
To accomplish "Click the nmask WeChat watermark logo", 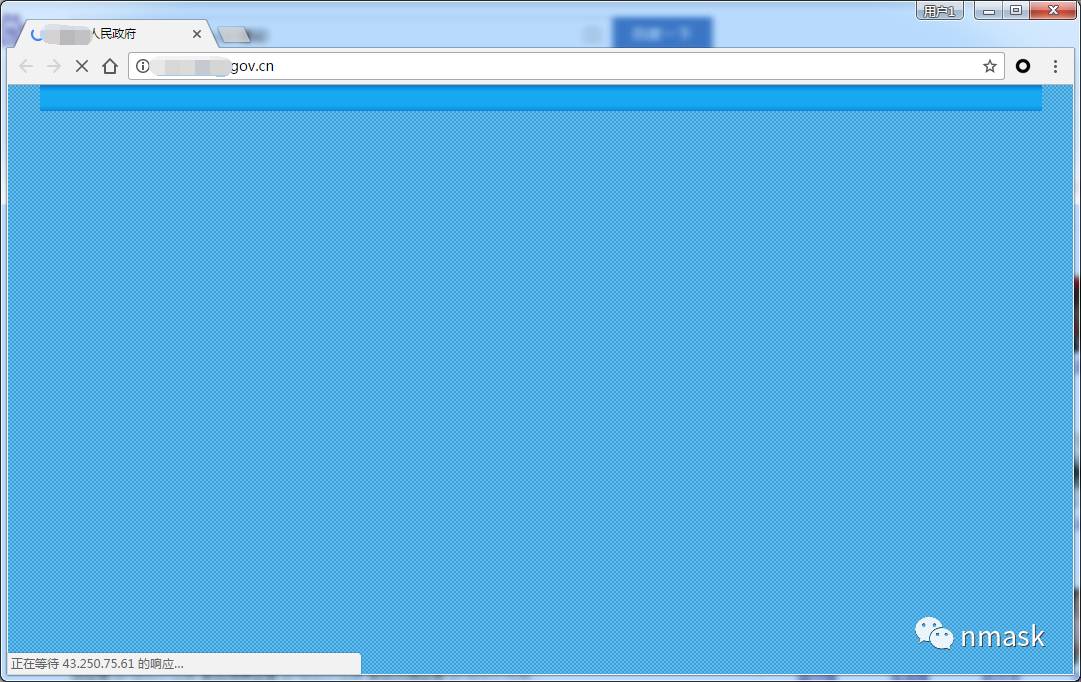I will 933,633.
